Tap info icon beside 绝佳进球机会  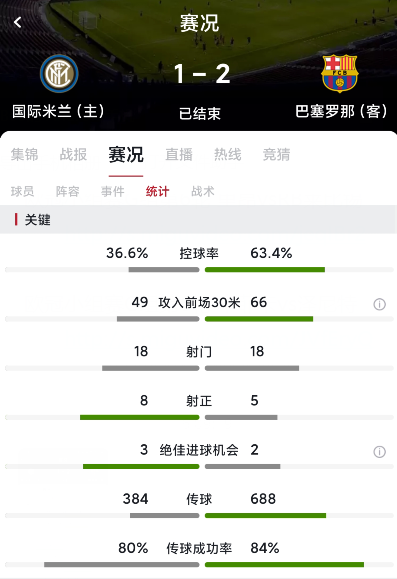pyautogui.click(x=379, y=452)
